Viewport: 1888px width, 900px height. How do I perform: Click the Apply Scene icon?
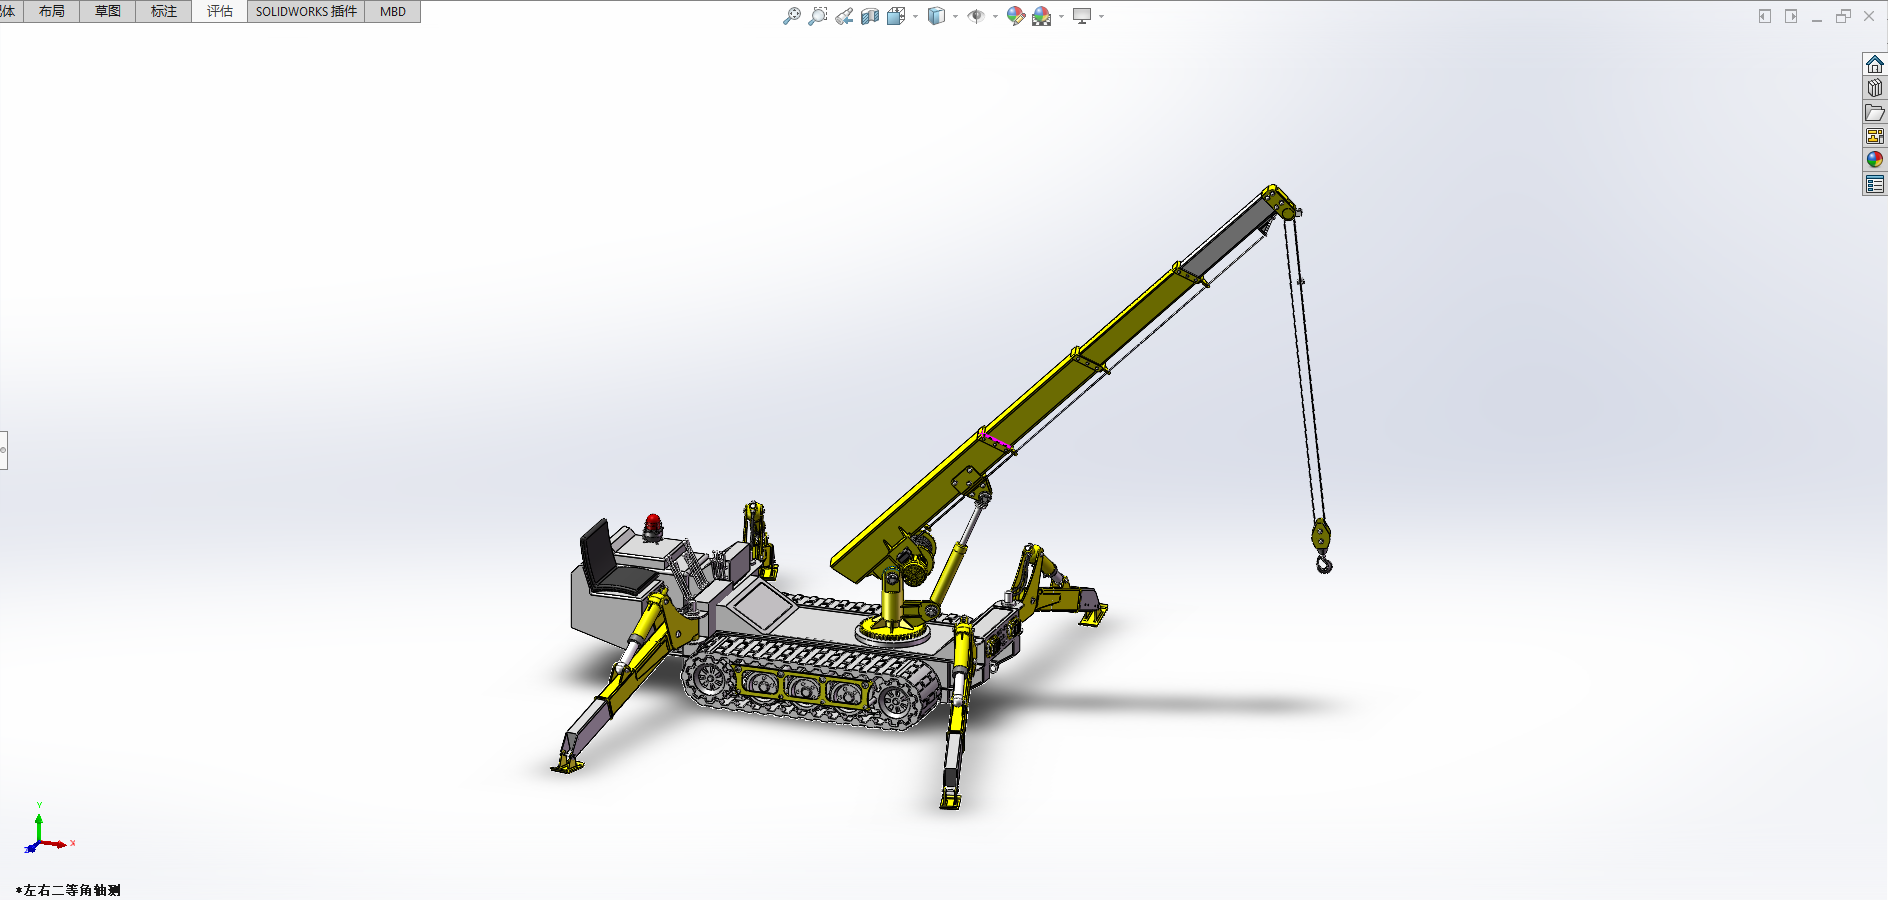[1042, 16]
